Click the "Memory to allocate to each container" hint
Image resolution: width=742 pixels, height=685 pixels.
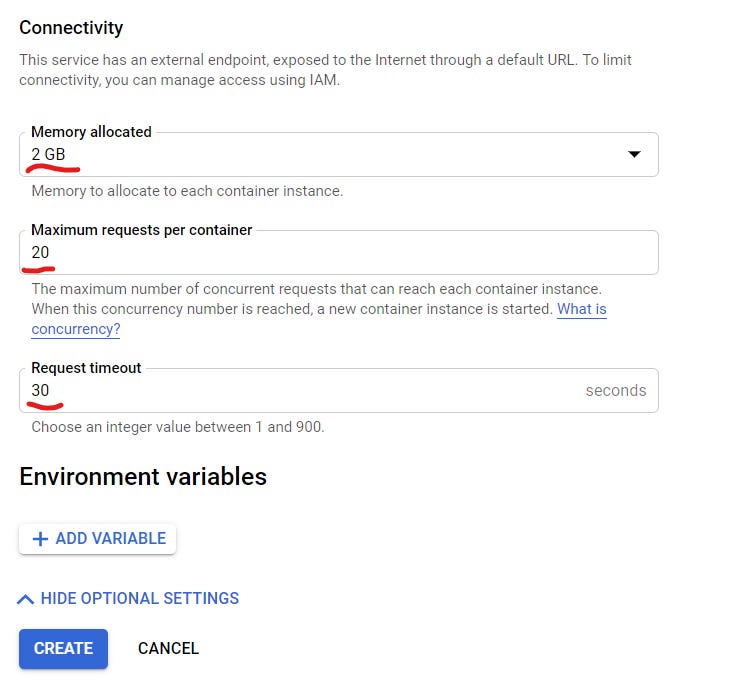pos(187,190)
